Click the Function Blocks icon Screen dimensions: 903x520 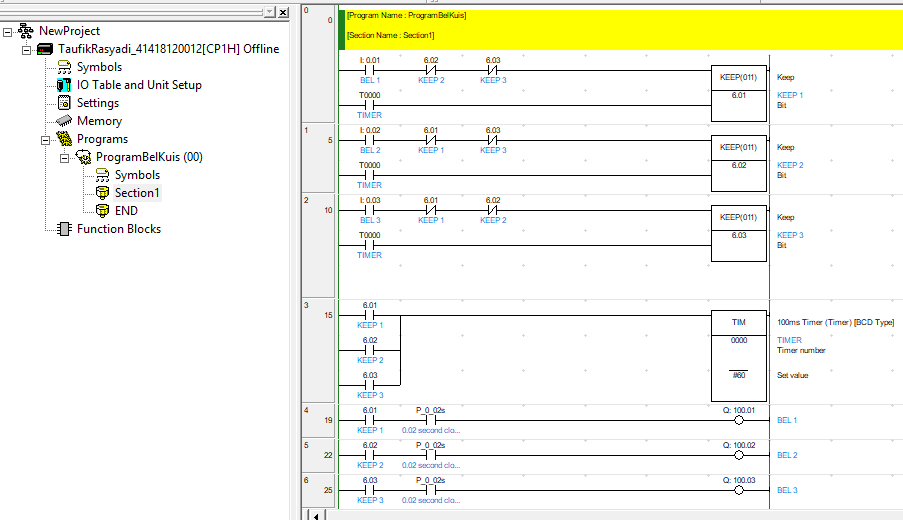pyautogui.click(x=64, y=229)
